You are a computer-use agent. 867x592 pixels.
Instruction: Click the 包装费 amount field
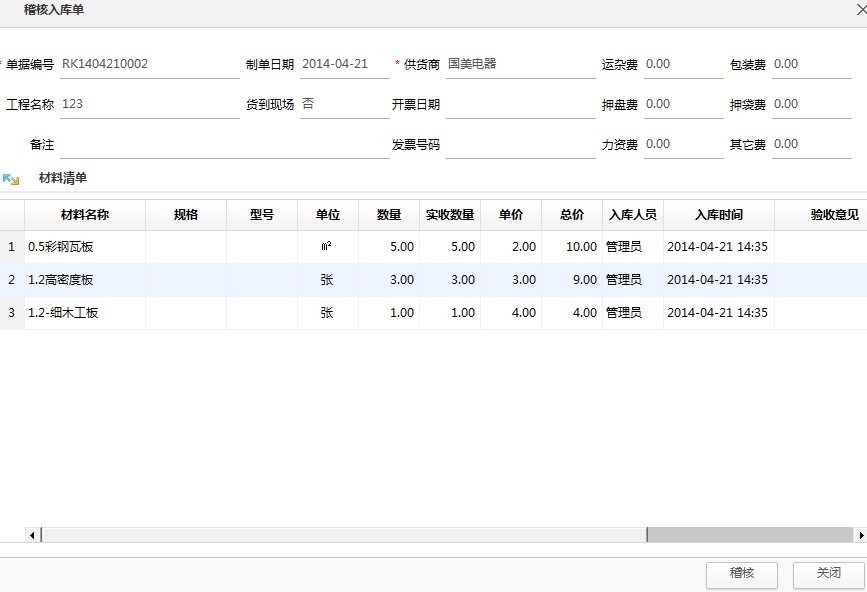click(811, 64)
